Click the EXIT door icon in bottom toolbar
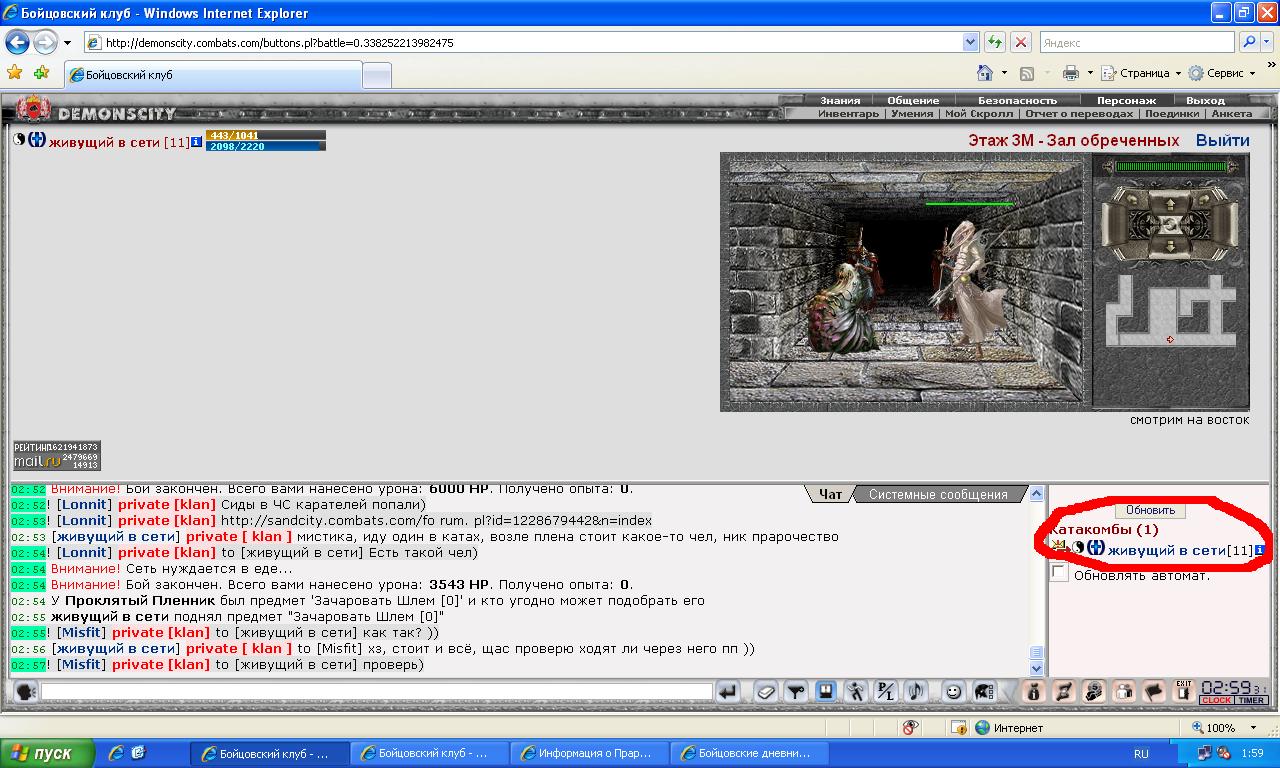The height and width of the screenshot is (768, 1280). click(x=1184, y=691)
